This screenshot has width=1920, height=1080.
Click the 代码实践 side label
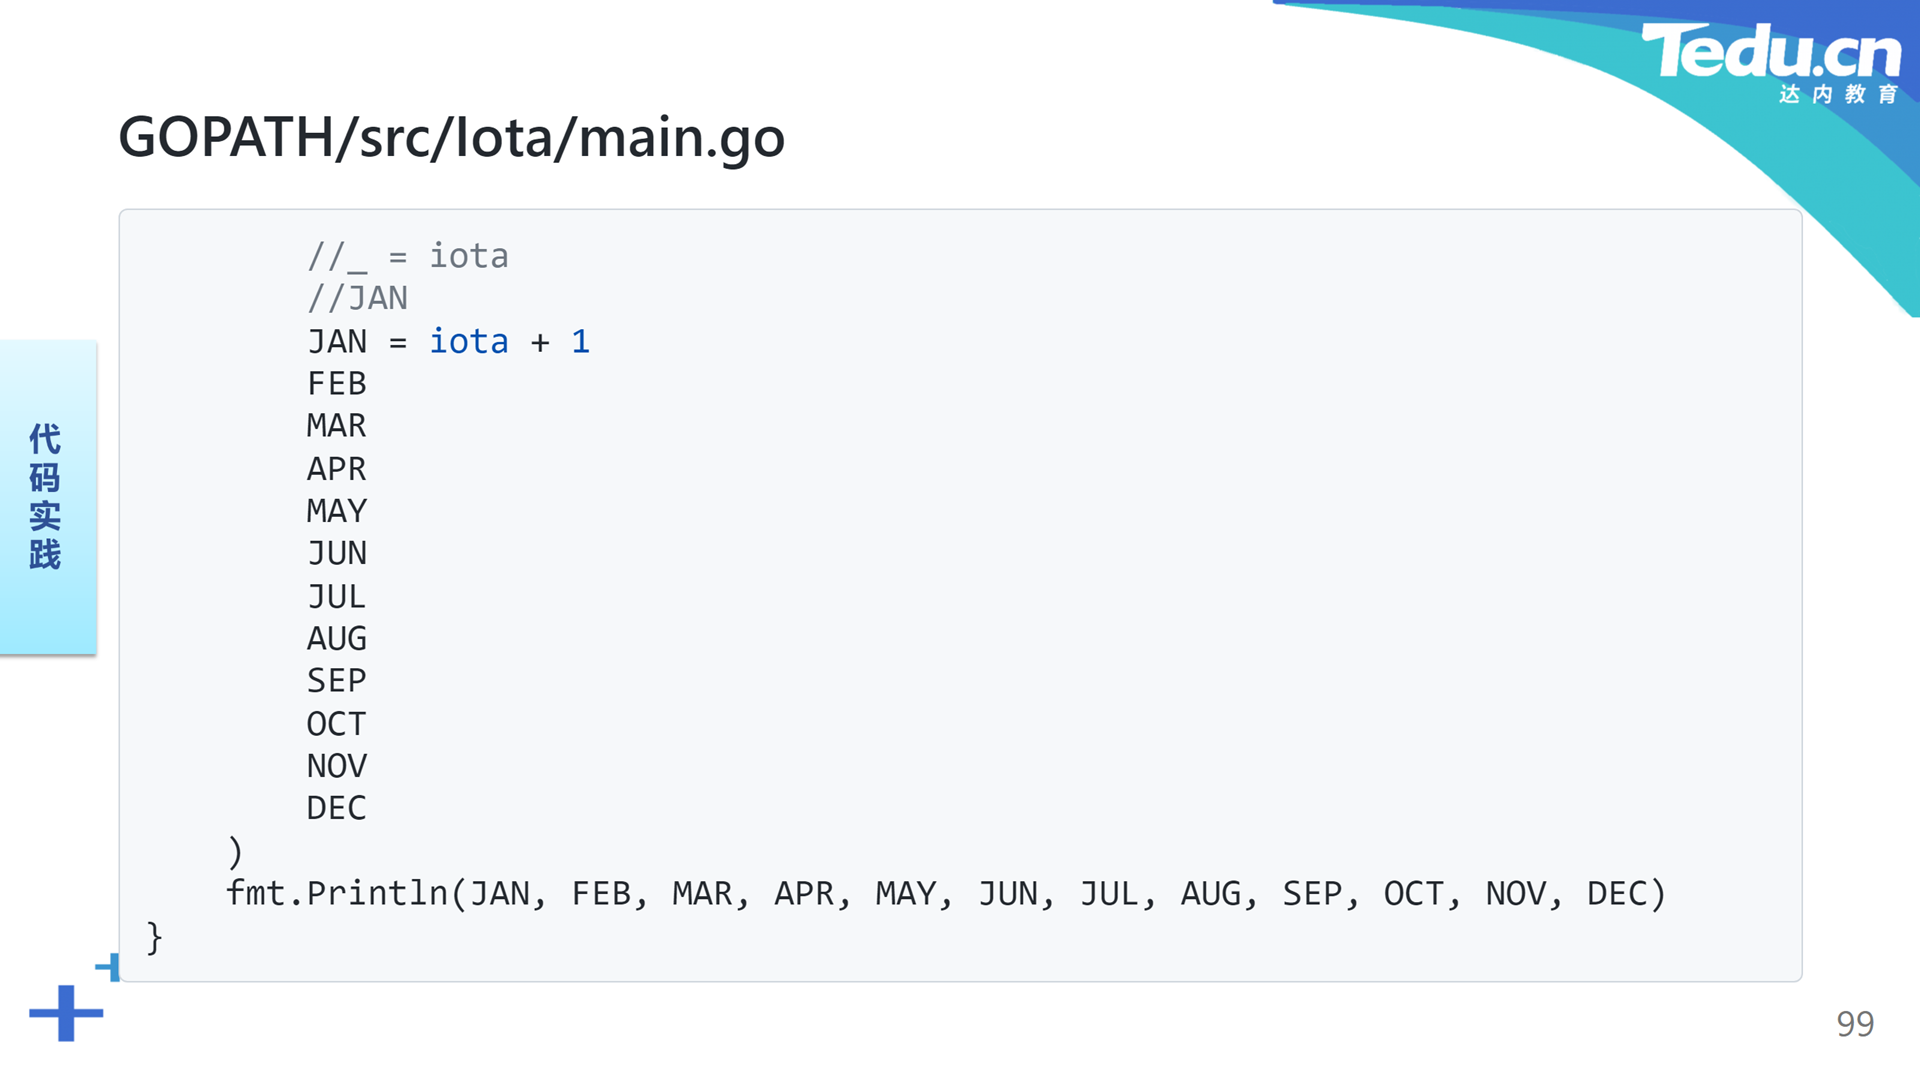click(45, 496)
